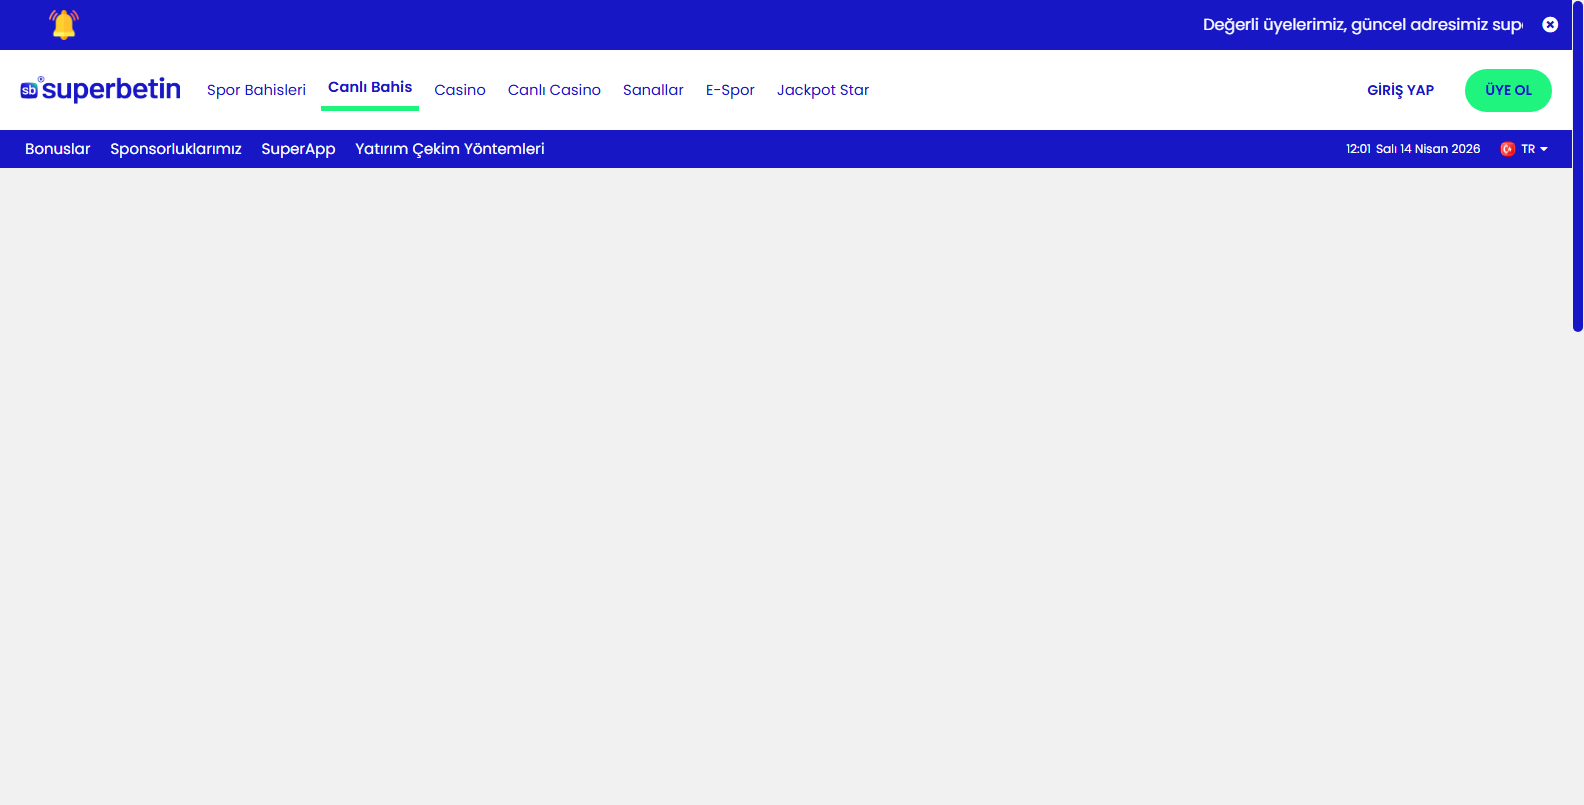This screenshot has height=805, width=1584.
Task: Navigate to E-Spor
Action: pyautogui.click(x=730, y=90)
